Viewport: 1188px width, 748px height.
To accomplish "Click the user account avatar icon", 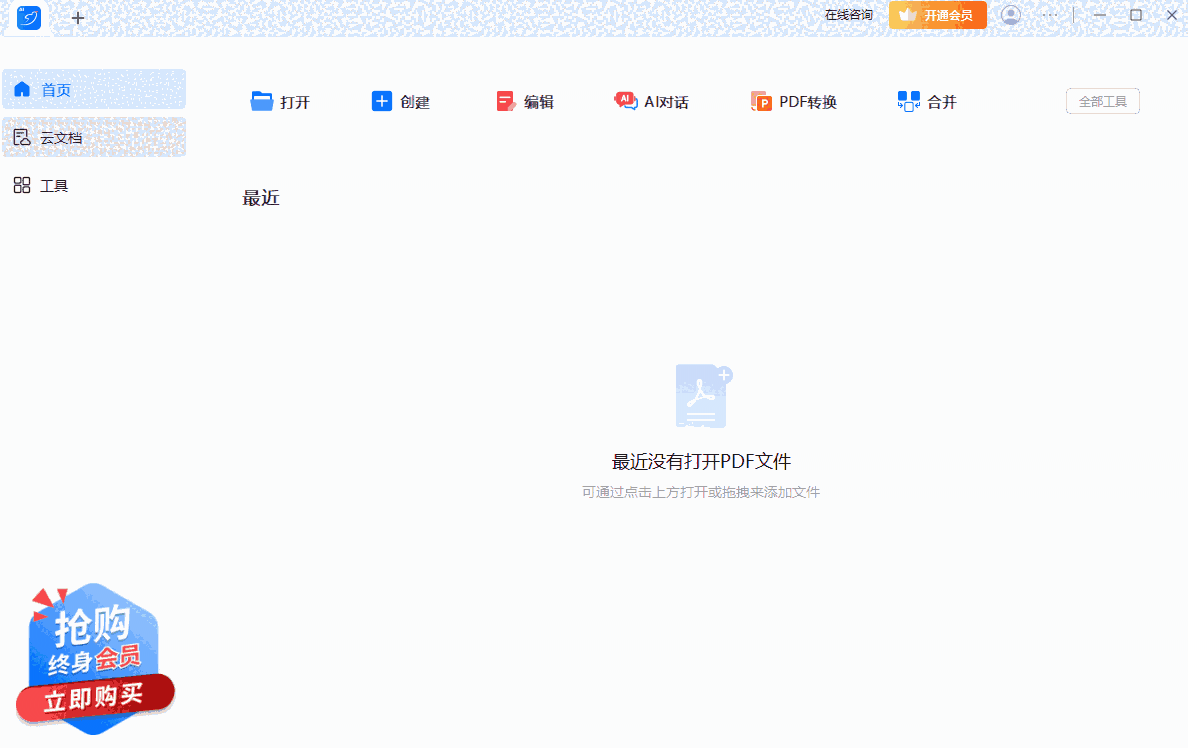I will [1010, 15].
